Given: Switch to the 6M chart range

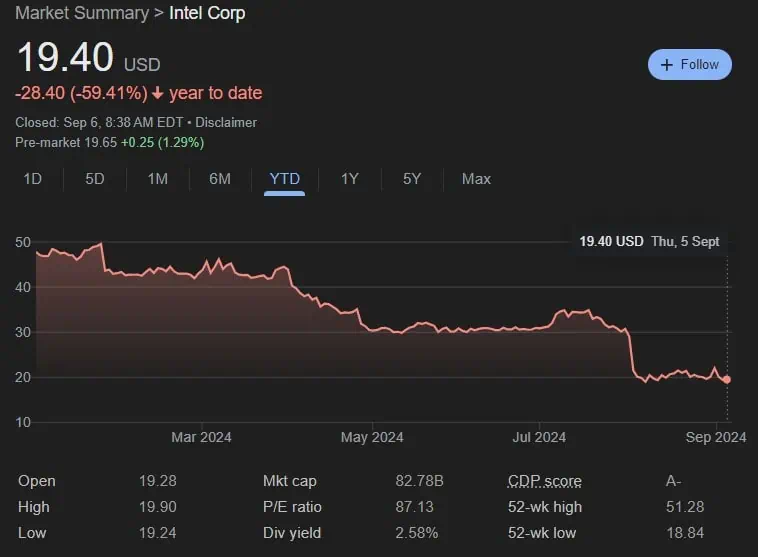Looking at the screenshot, I should click(220, 179).
